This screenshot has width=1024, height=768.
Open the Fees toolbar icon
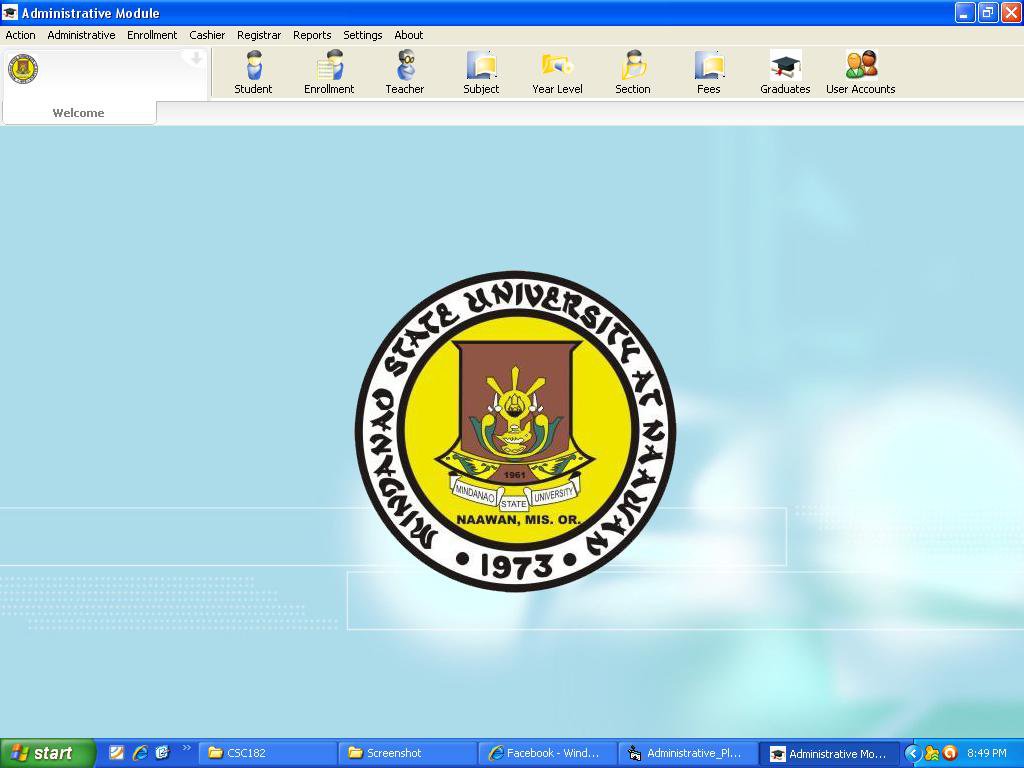709,73
